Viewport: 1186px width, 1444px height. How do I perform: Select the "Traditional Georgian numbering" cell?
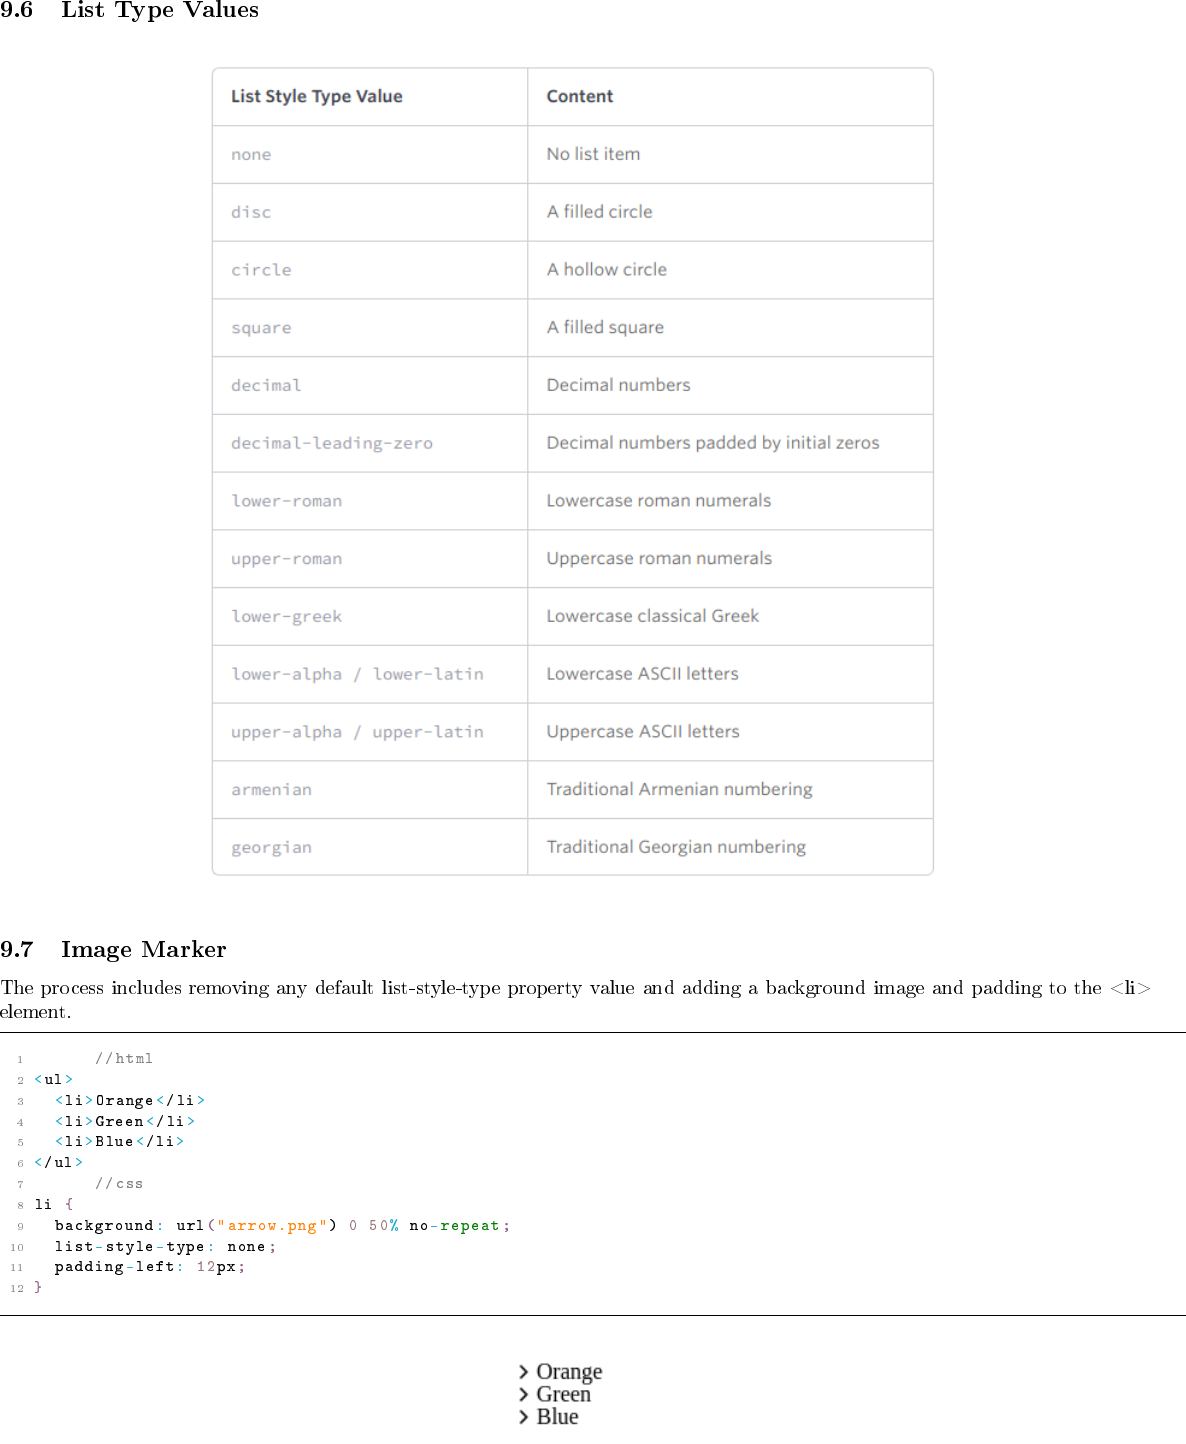pos(675,847)
